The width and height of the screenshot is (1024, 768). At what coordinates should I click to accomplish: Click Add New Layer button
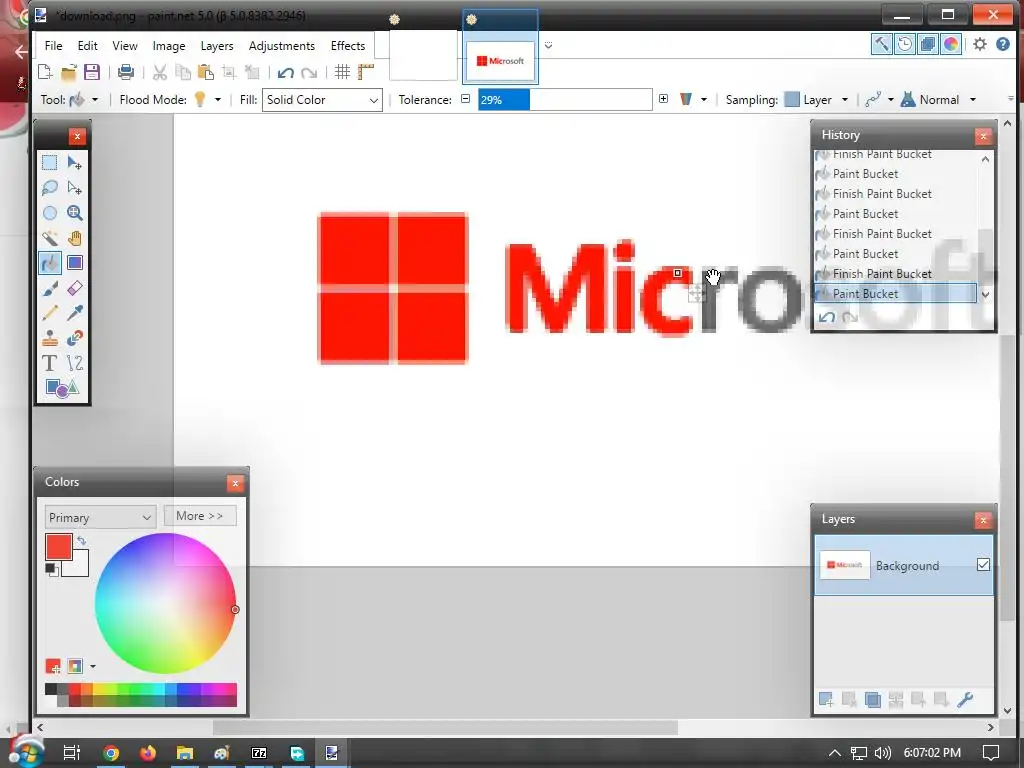[826, 700]
